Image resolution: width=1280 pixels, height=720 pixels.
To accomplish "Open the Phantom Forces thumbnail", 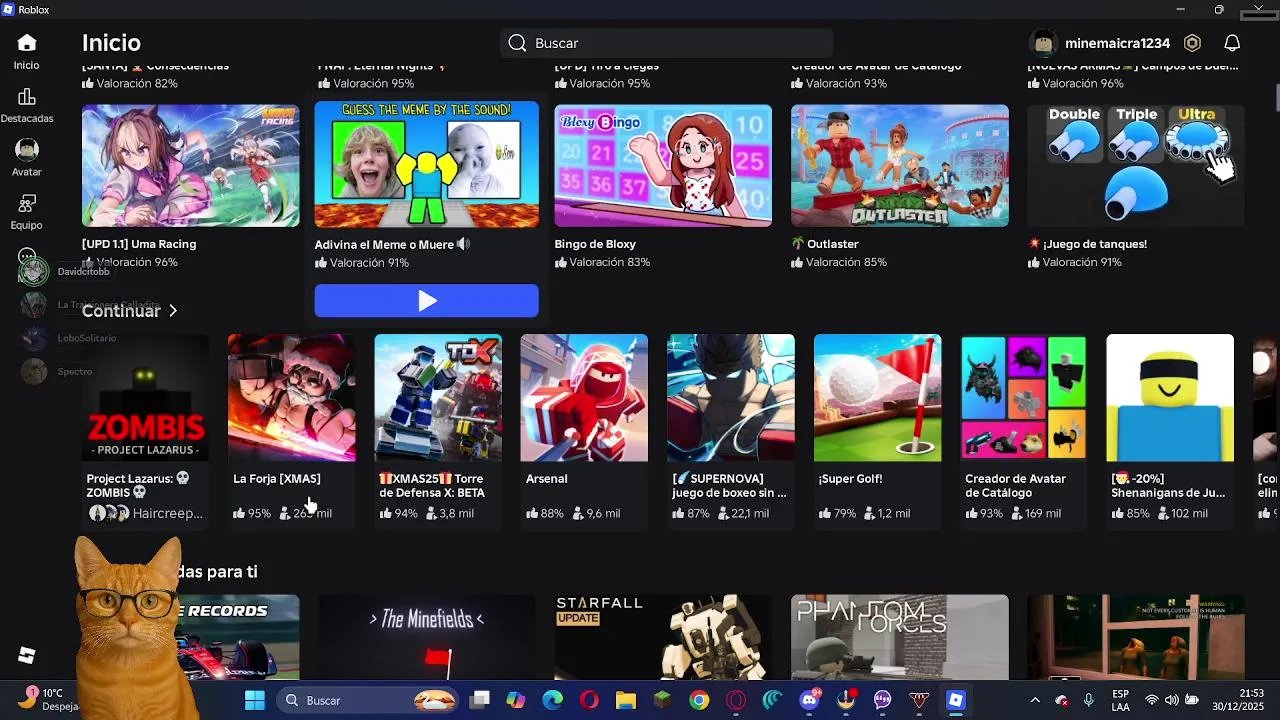I will pyautogui.click(x=900, y=637).
